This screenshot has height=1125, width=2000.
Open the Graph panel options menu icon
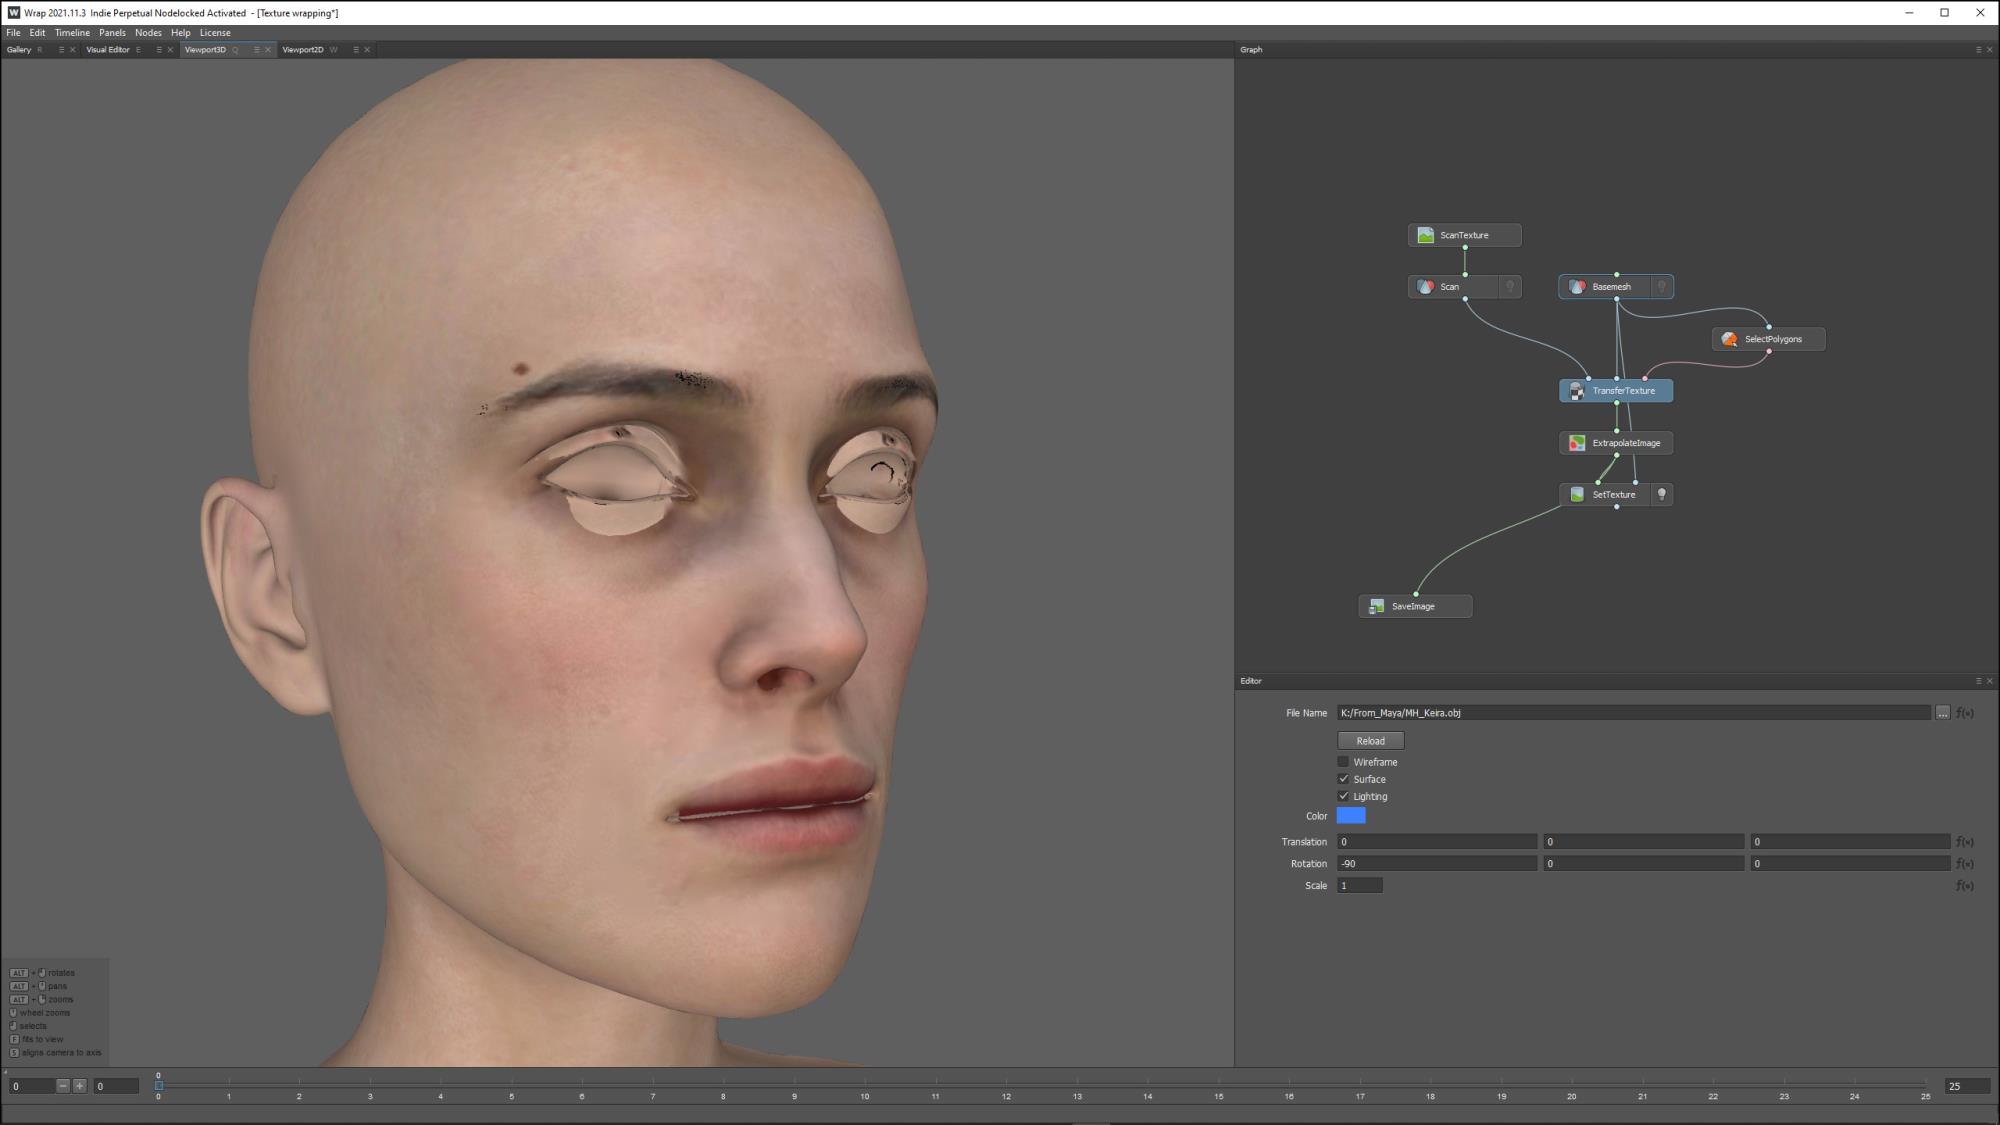[x=1978, y=50]
